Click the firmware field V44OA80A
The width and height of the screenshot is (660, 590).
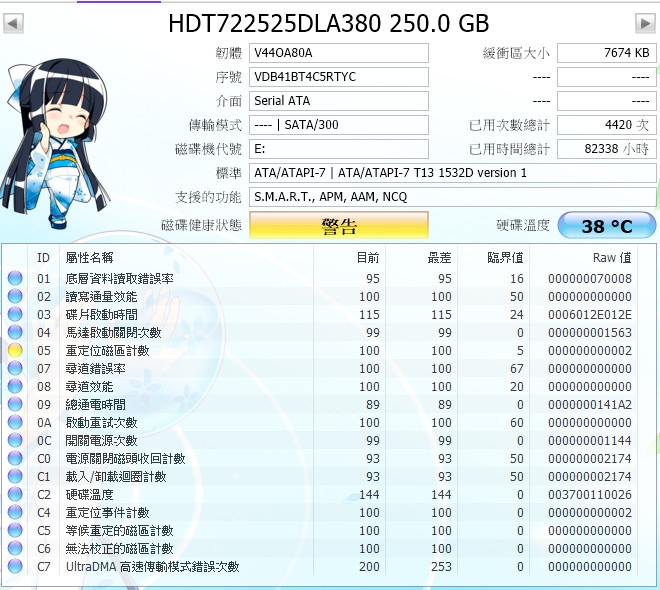click(339, 53)
